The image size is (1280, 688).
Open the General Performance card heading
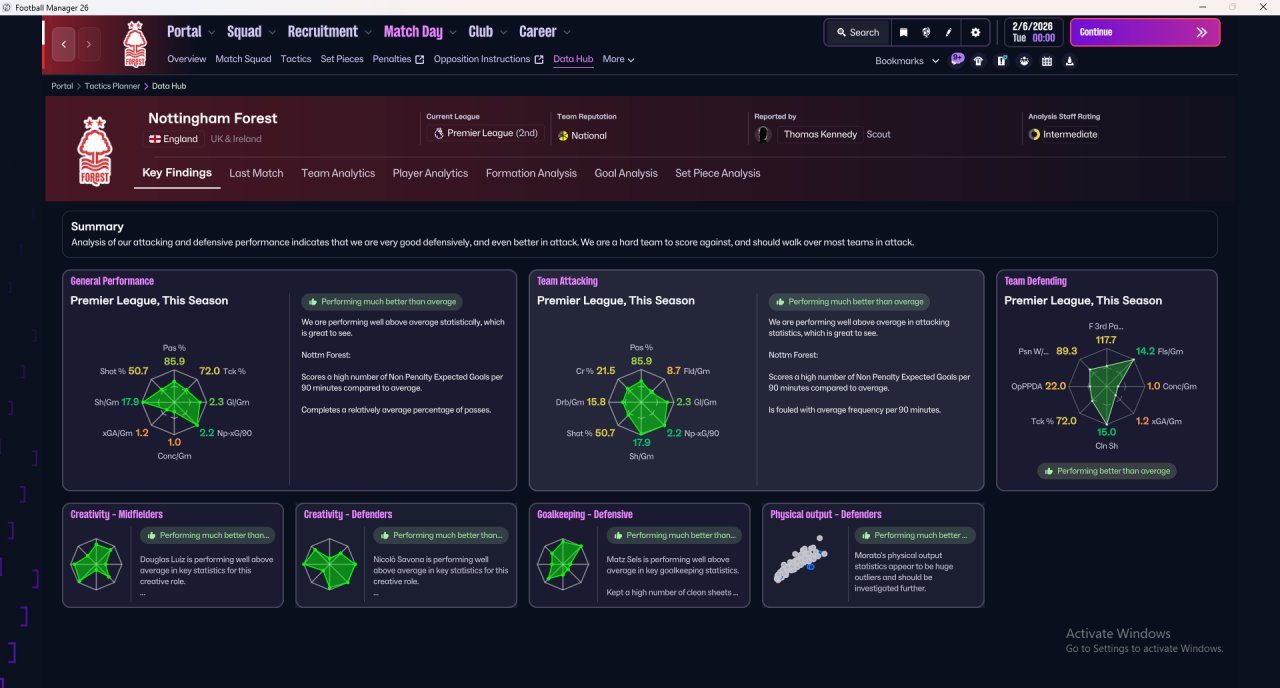(x=112, y=281)
